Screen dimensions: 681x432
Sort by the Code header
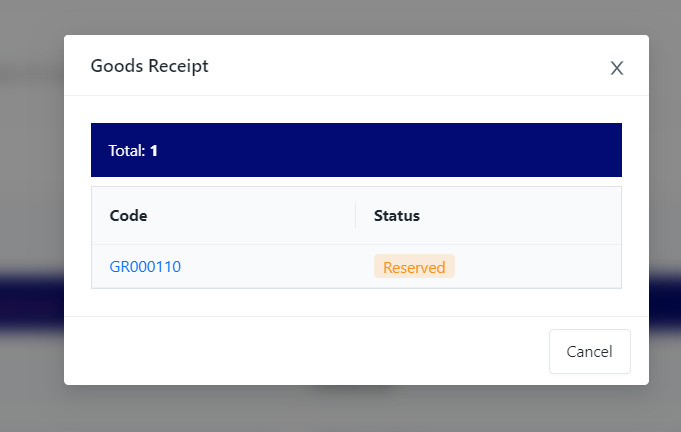point(128,215)
